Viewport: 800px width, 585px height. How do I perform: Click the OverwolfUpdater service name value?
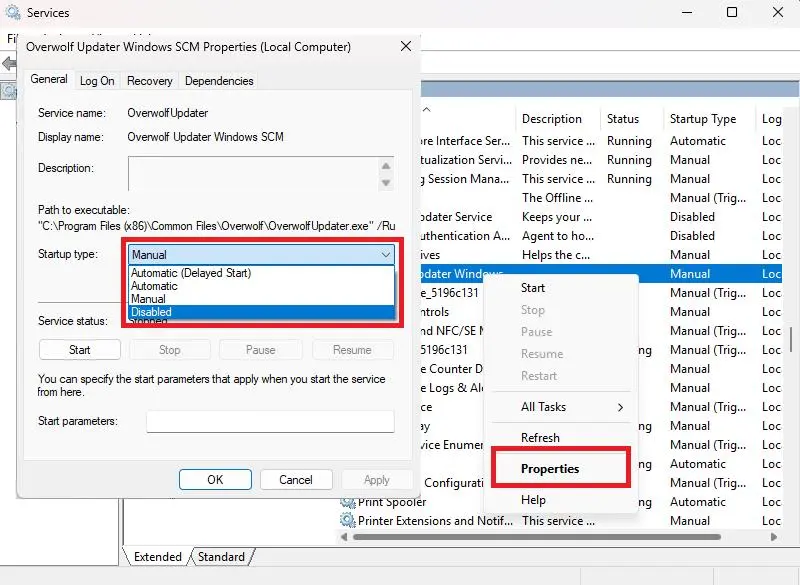[x=167, y=113]
